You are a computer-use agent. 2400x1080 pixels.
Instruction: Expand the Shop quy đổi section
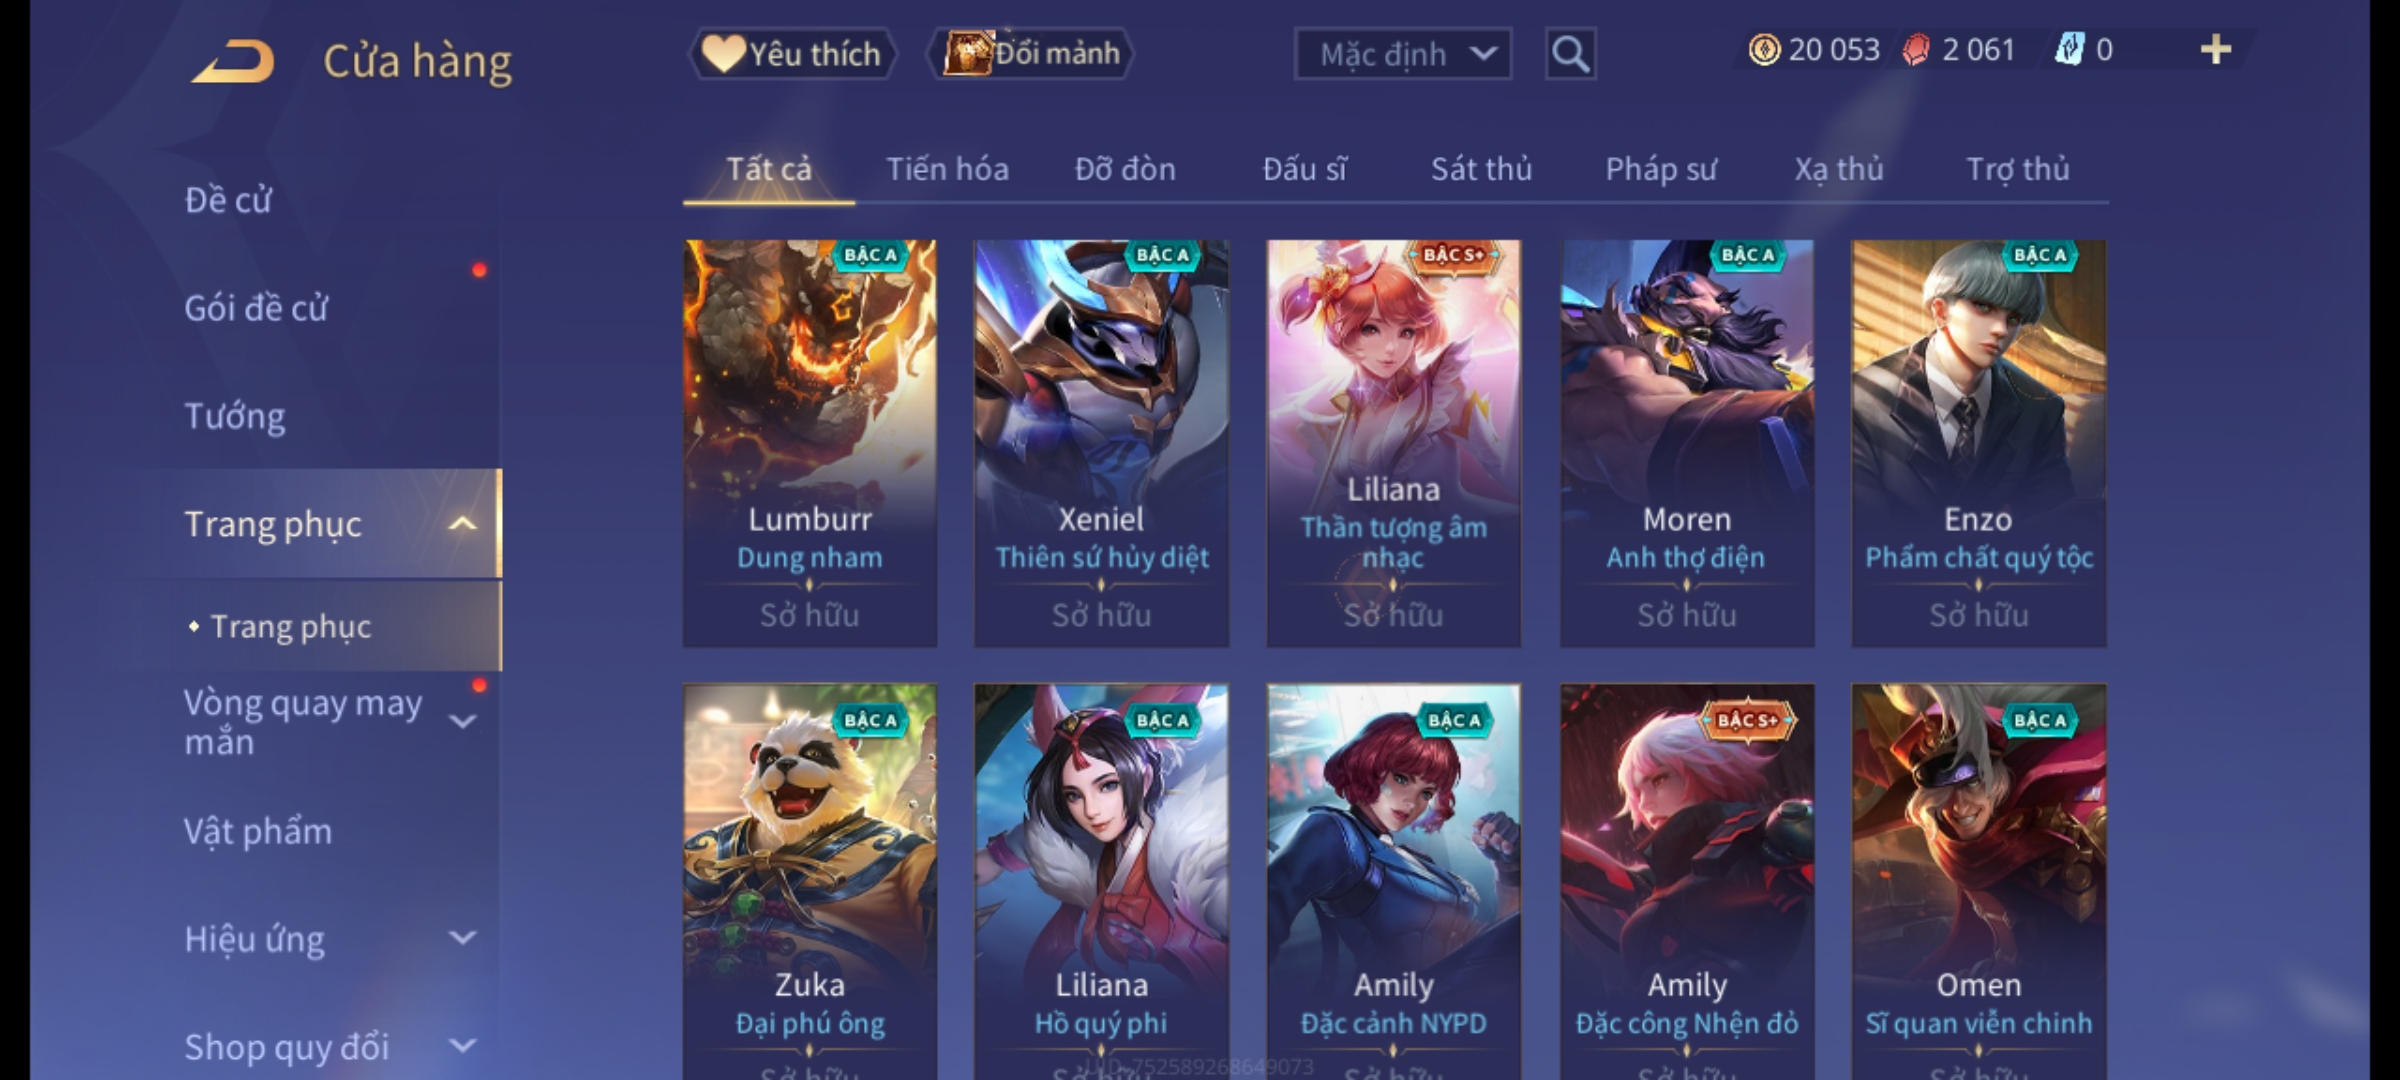point(462,1046)
